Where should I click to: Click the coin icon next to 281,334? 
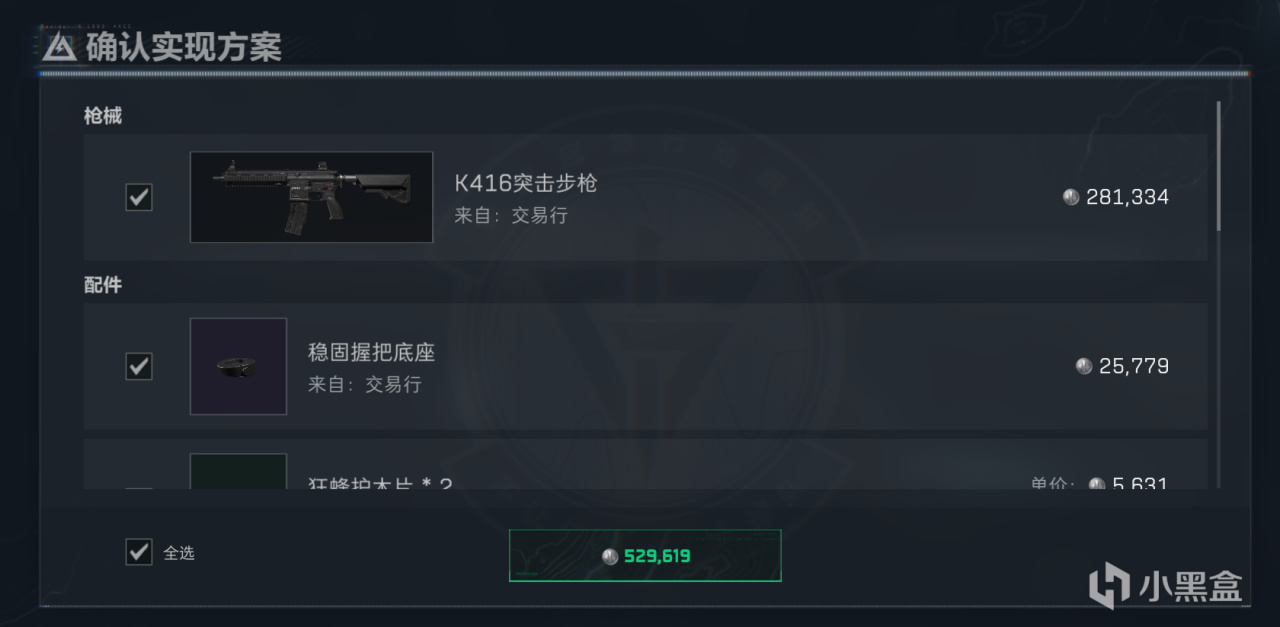(1071, 197)
